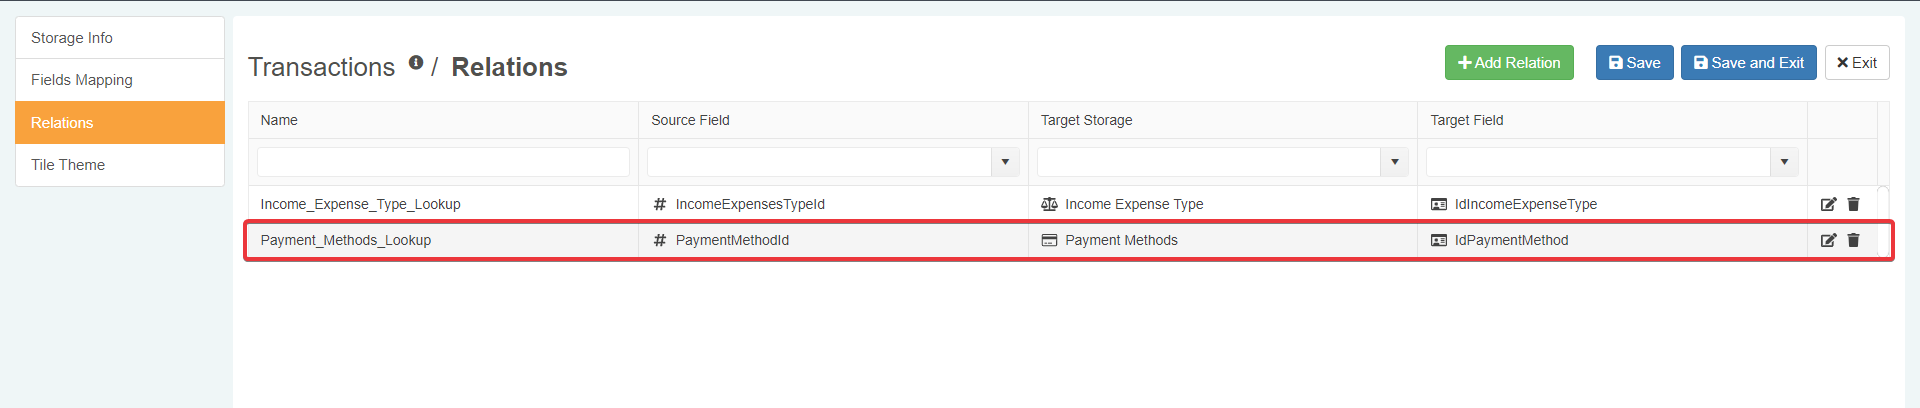This screenshot has height=408, width=1920.
Task: Open the Source Field filter dropdown
Action: [1005, 162]
